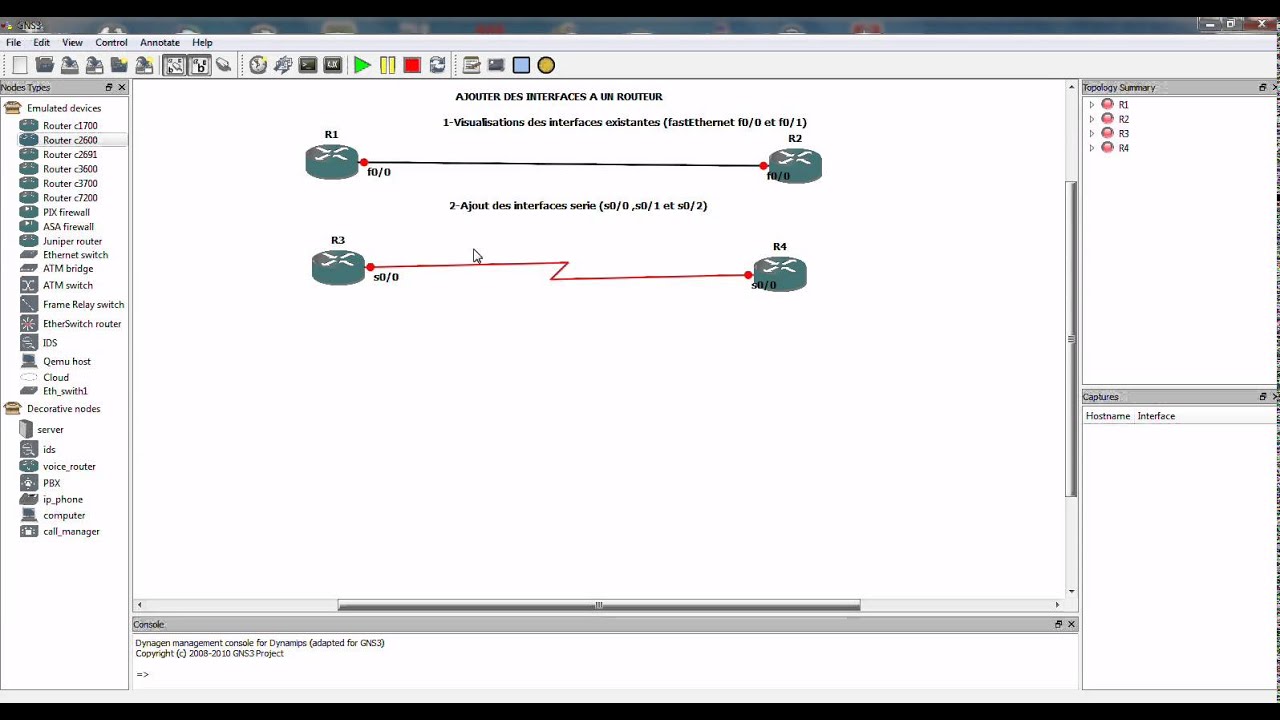The height and width of the screenshot is (720, 1280).
Task: Open the Help menu
Action: pyautogui.click(x=202, y=43)
